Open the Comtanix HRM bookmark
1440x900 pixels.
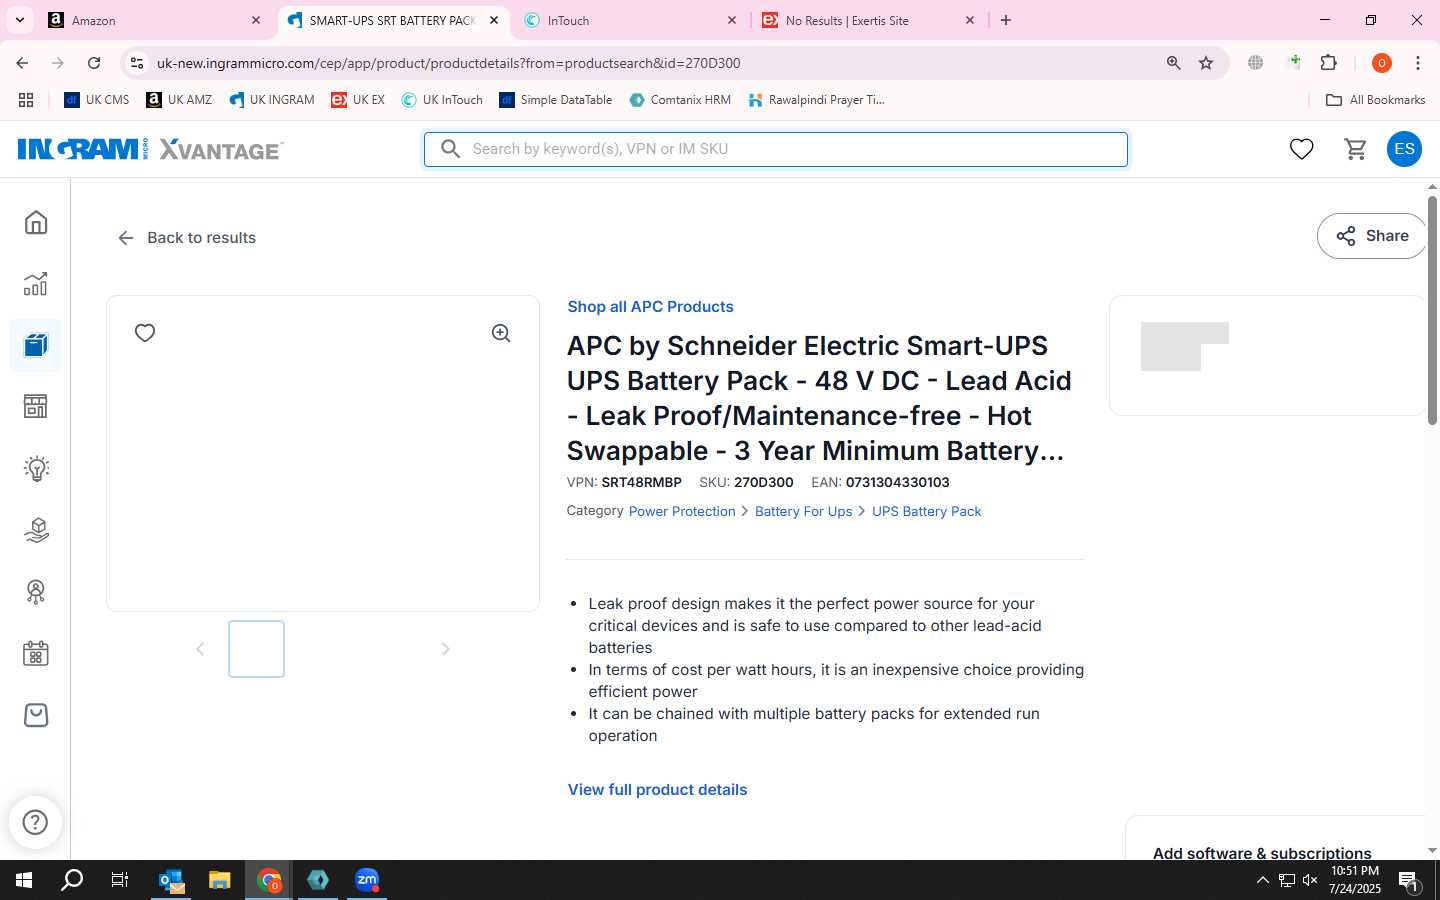[680, 100]
